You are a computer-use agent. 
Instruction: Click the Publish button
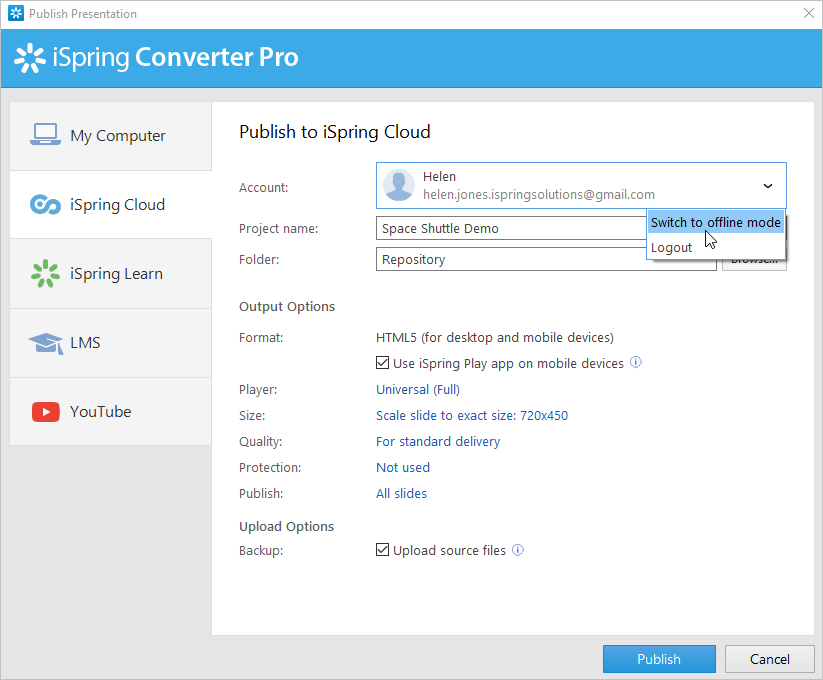(659, 659)
